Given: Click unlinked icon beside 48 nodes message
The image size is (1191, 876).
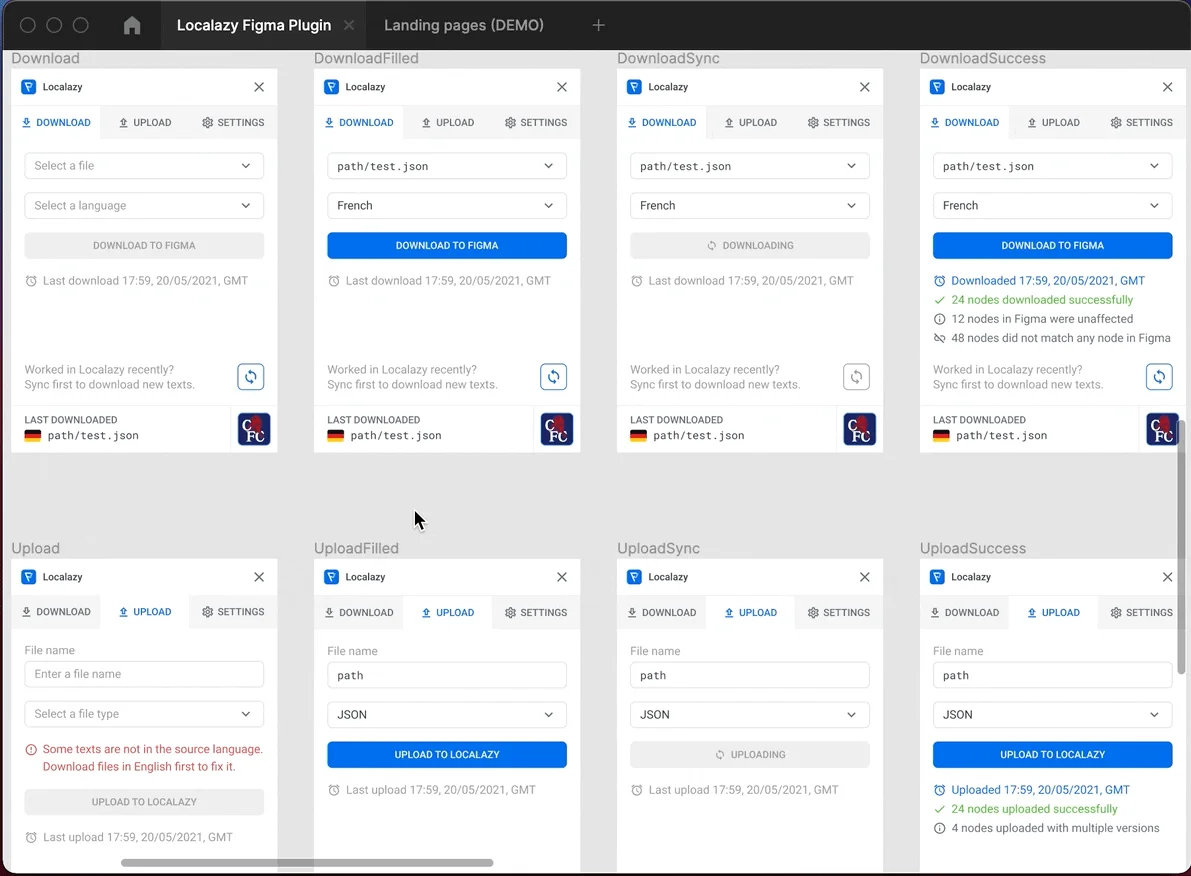Looking at the screenshot, I should (940, 338).
